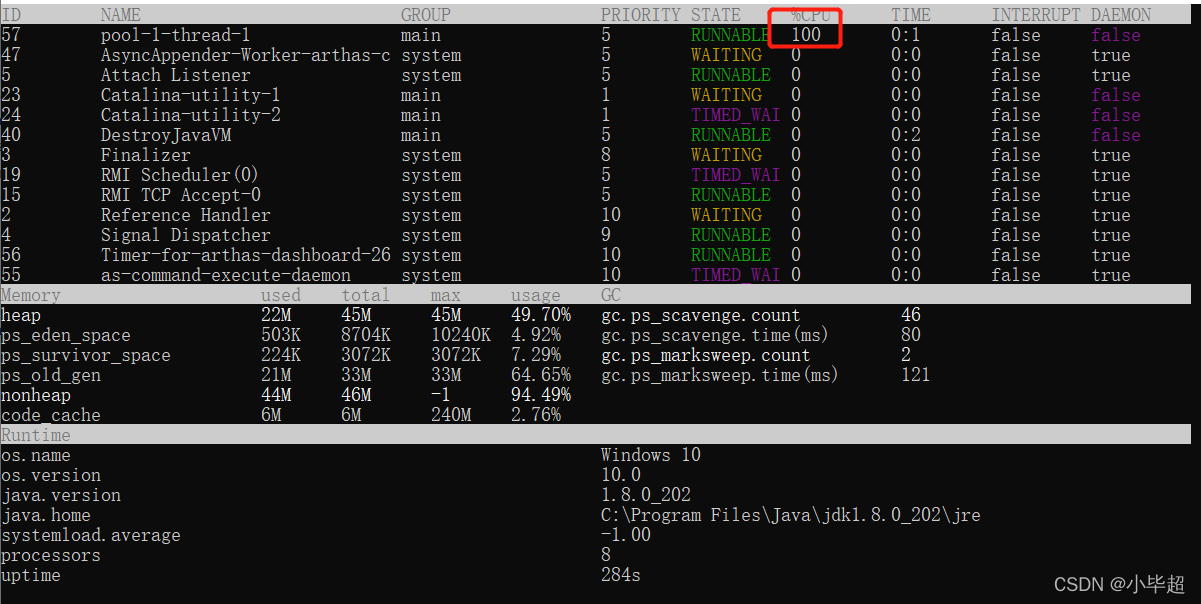Click the Catalina-utility-1 thread name

tap(190, 95)
